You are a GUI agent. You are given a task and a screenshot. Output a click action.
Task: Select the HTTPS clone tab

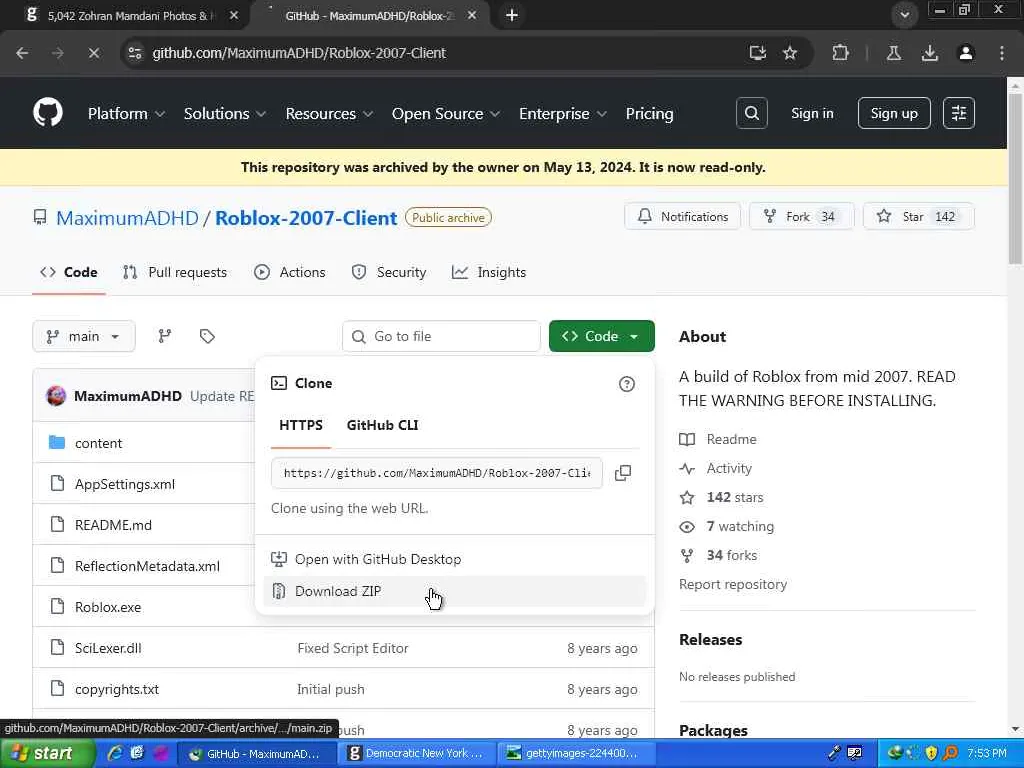coord(300,425)
